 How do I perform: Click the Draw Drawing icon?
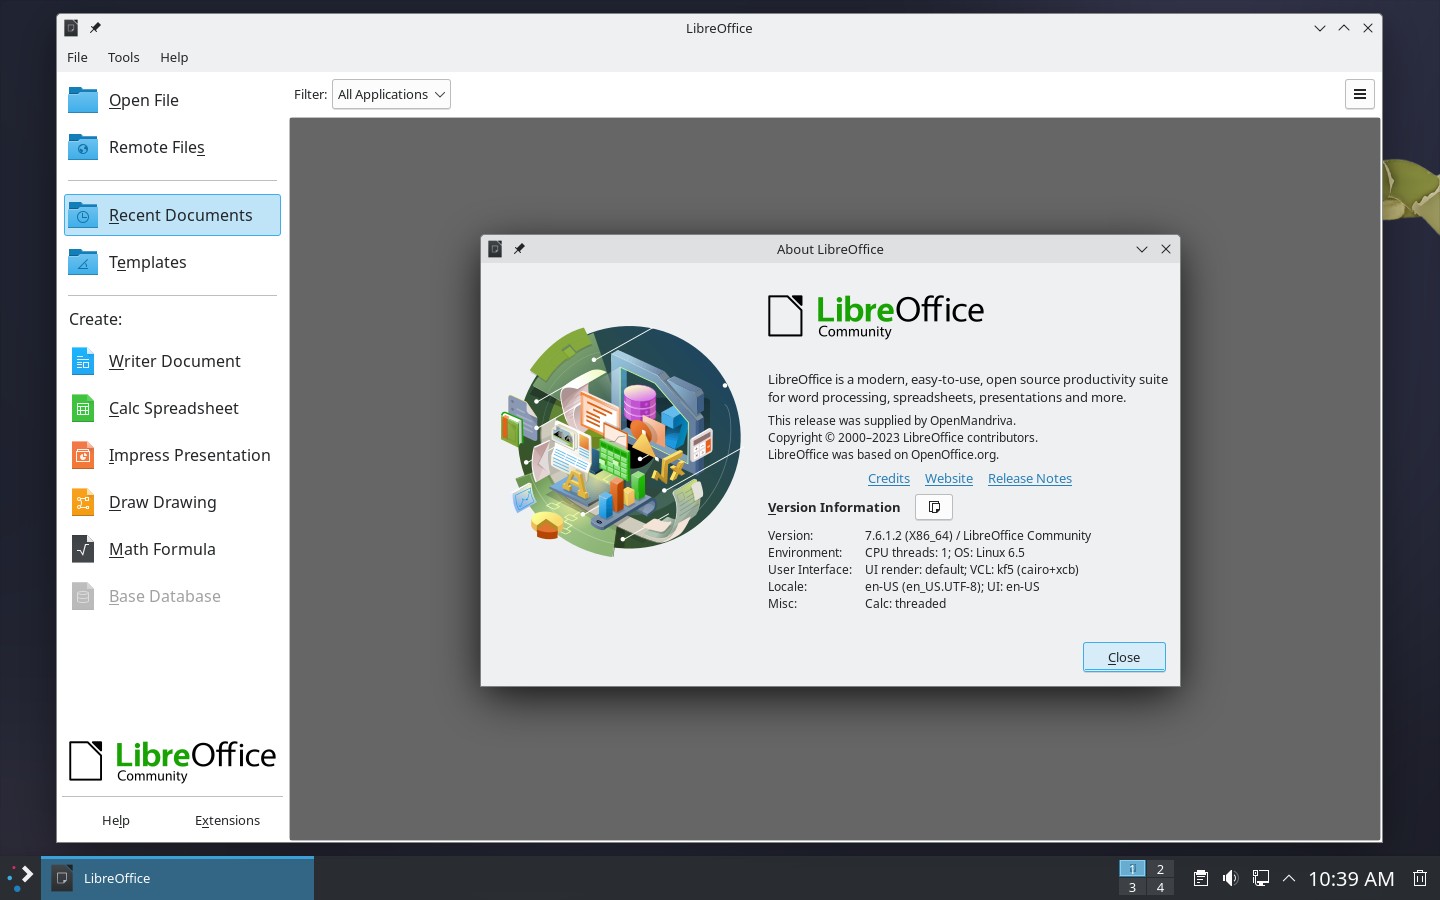click(83, 502)
